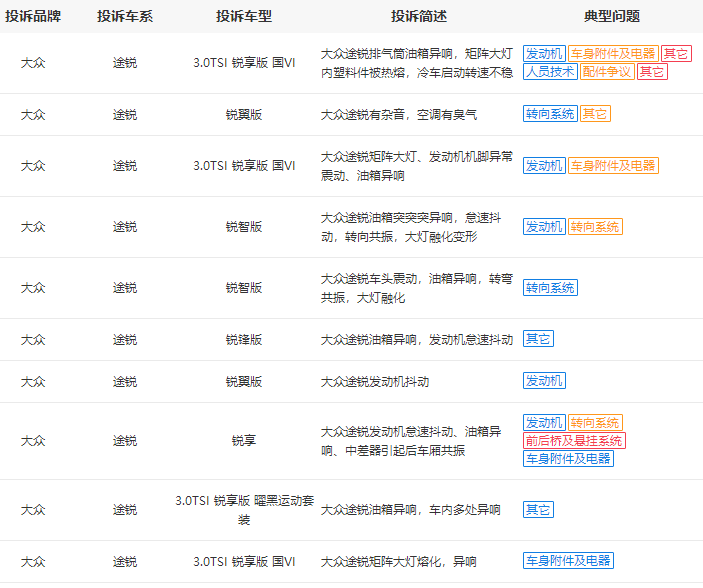
Task: Open complaint about 有杂音，空调有臭气
Action: (399, 115)
